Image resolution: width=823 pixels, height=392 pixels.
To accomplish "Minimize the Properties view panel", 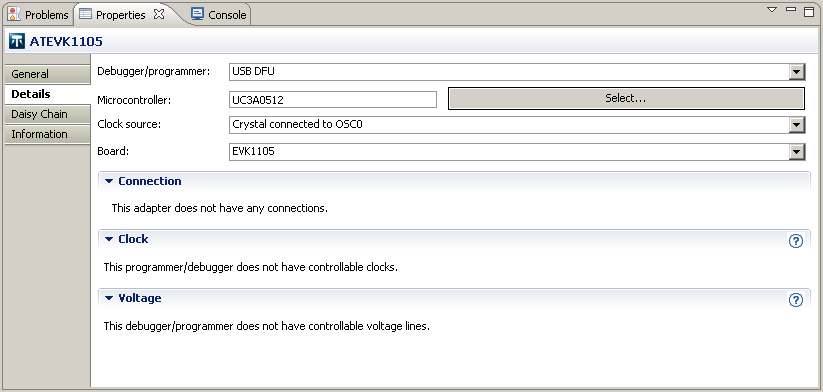I will click(790, 9).
